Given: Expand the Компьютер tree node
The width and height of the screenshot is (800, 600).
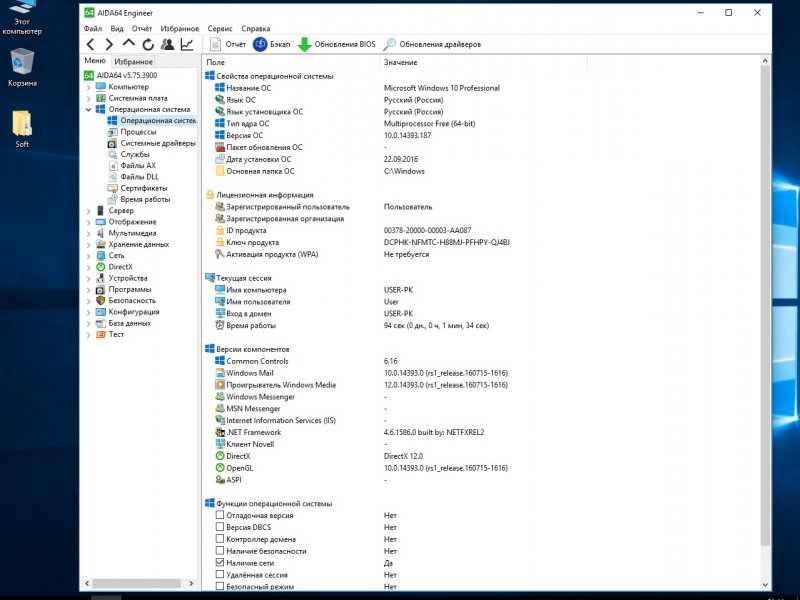Looking at the screenshot, I should [x=88, y=87].
